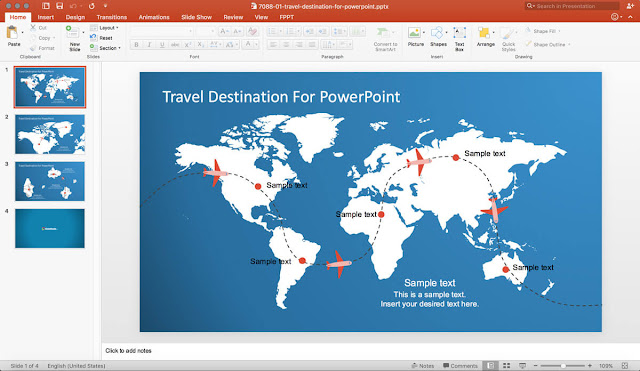Open the Section dropdown

click(105, 48)
